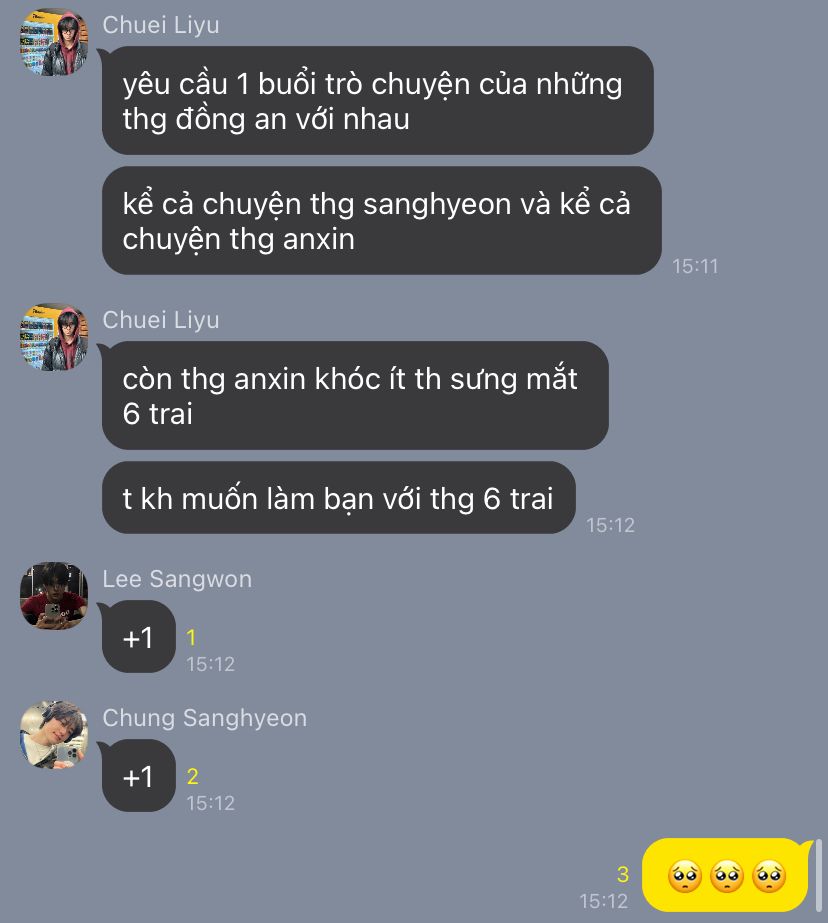Image resolution: width=828 pixels, height=923 pixels.
Task: Select message 'còn thg anxin khóc ít'
Action: click(355, 396)
